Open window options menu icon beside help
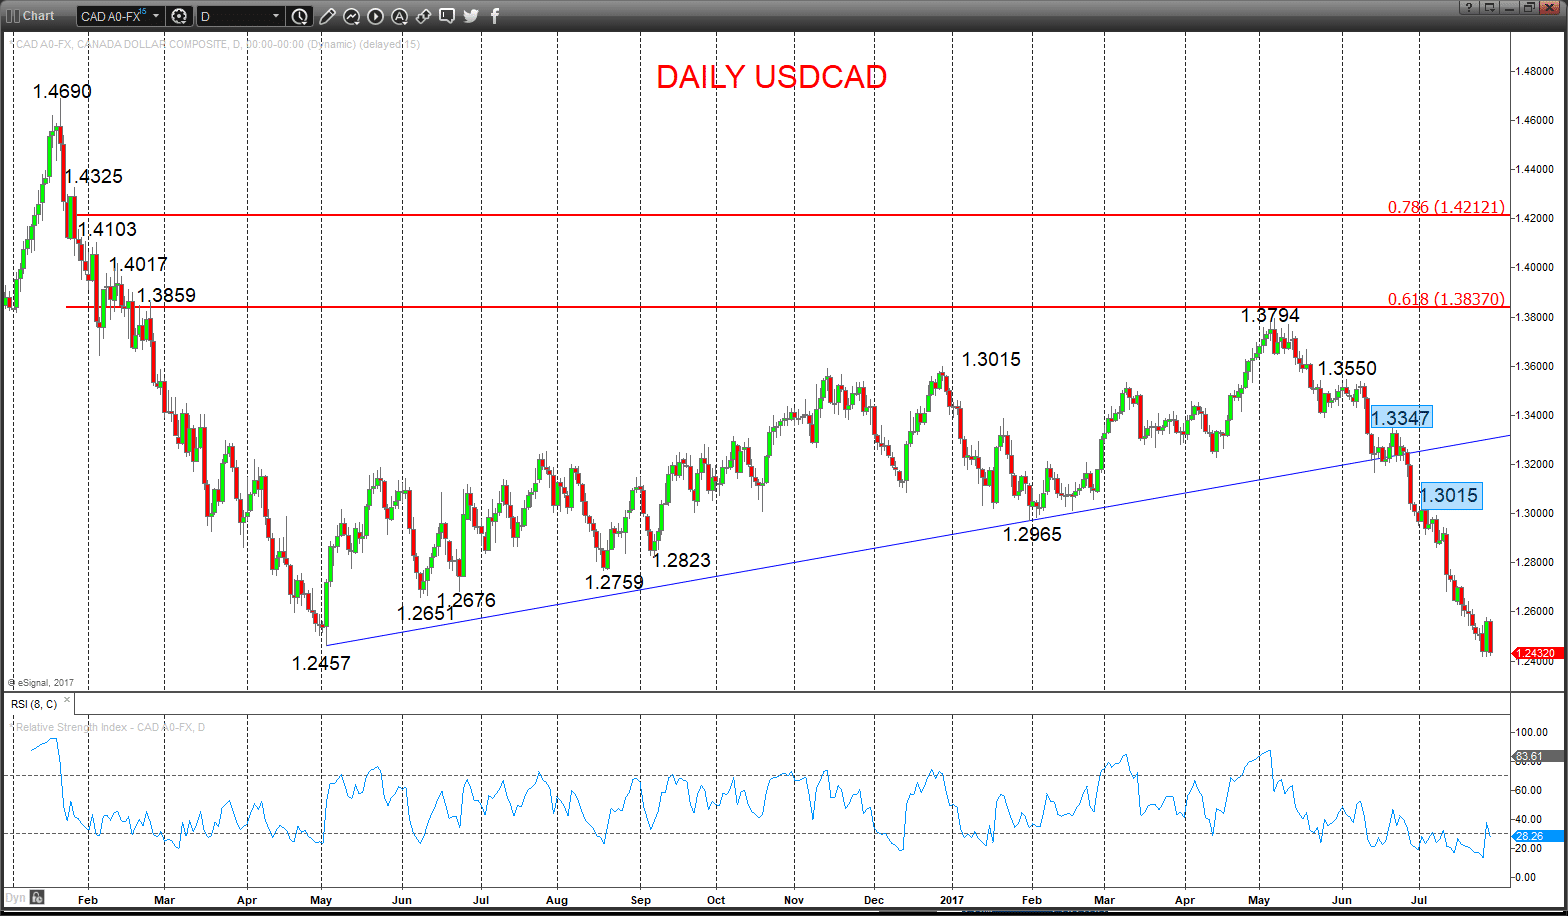Screen dimensions: 1568x916 [x=1488, y=8]
